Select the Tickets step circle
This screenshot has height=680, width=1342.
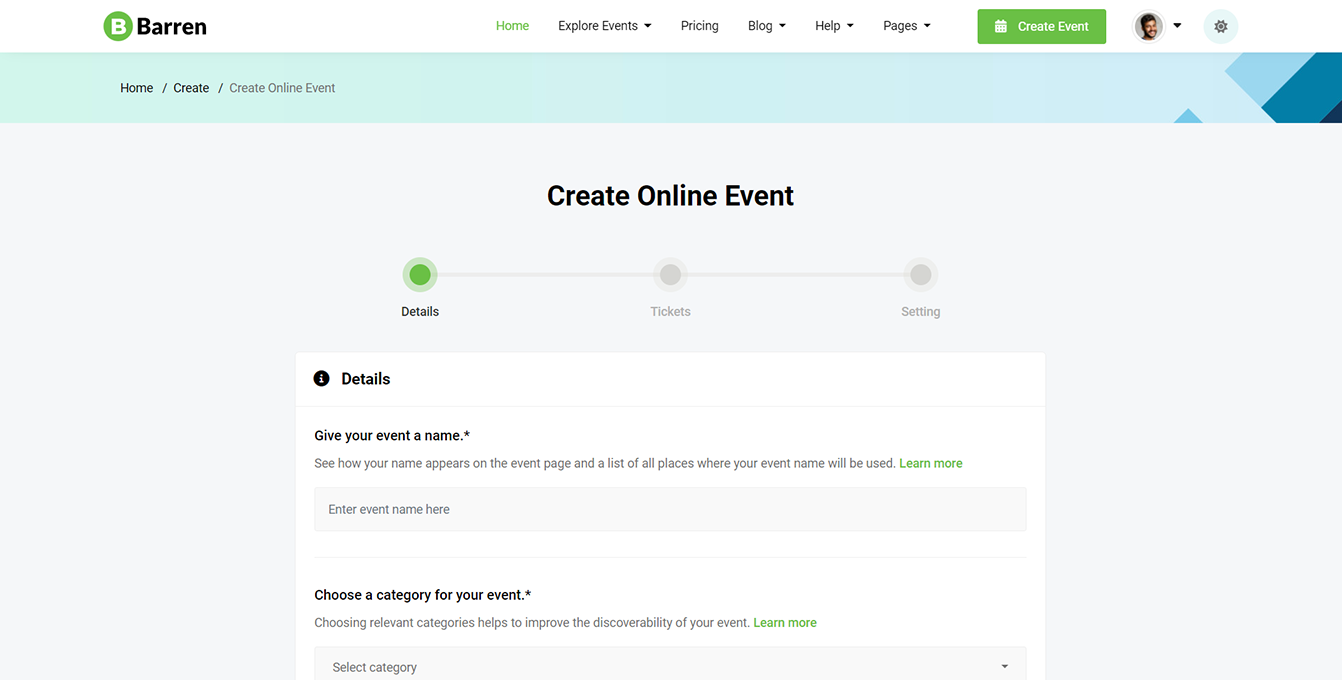click(x=670, y=275)
